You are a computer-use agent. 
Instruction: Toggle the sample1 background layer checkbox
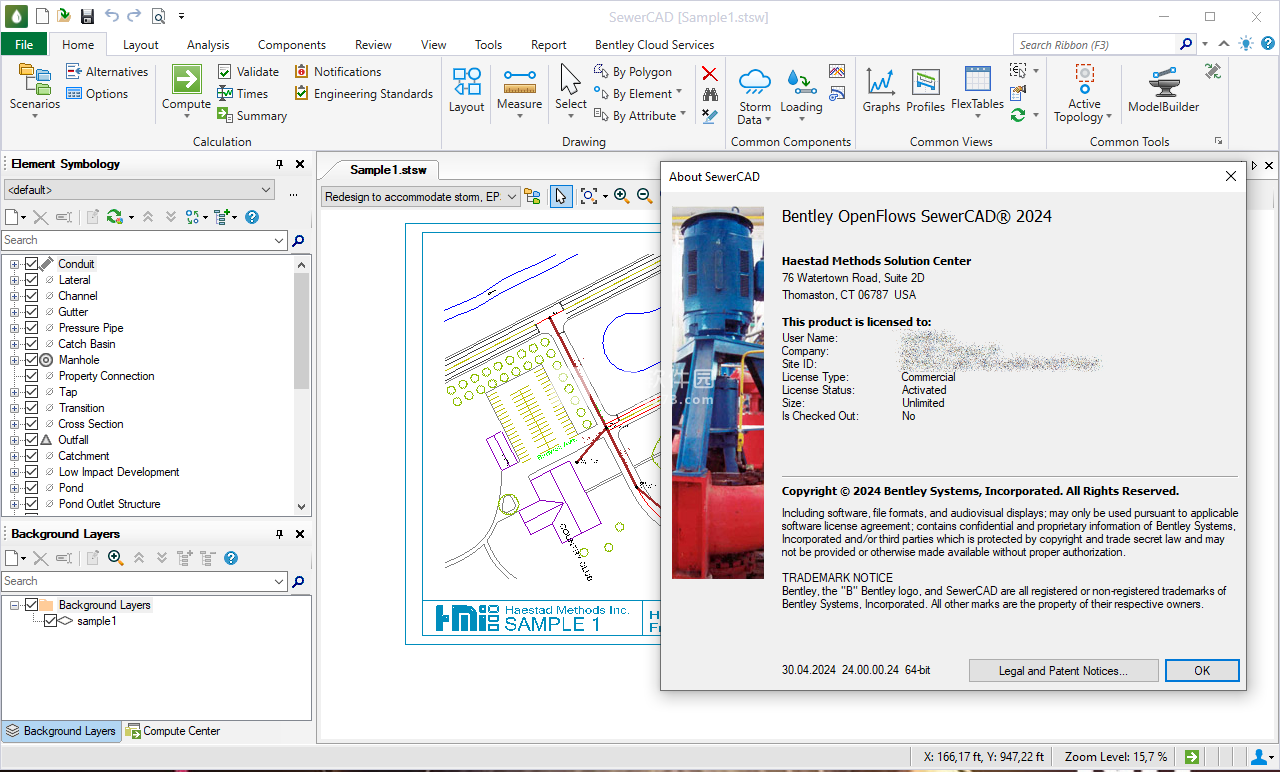point(50,621)
